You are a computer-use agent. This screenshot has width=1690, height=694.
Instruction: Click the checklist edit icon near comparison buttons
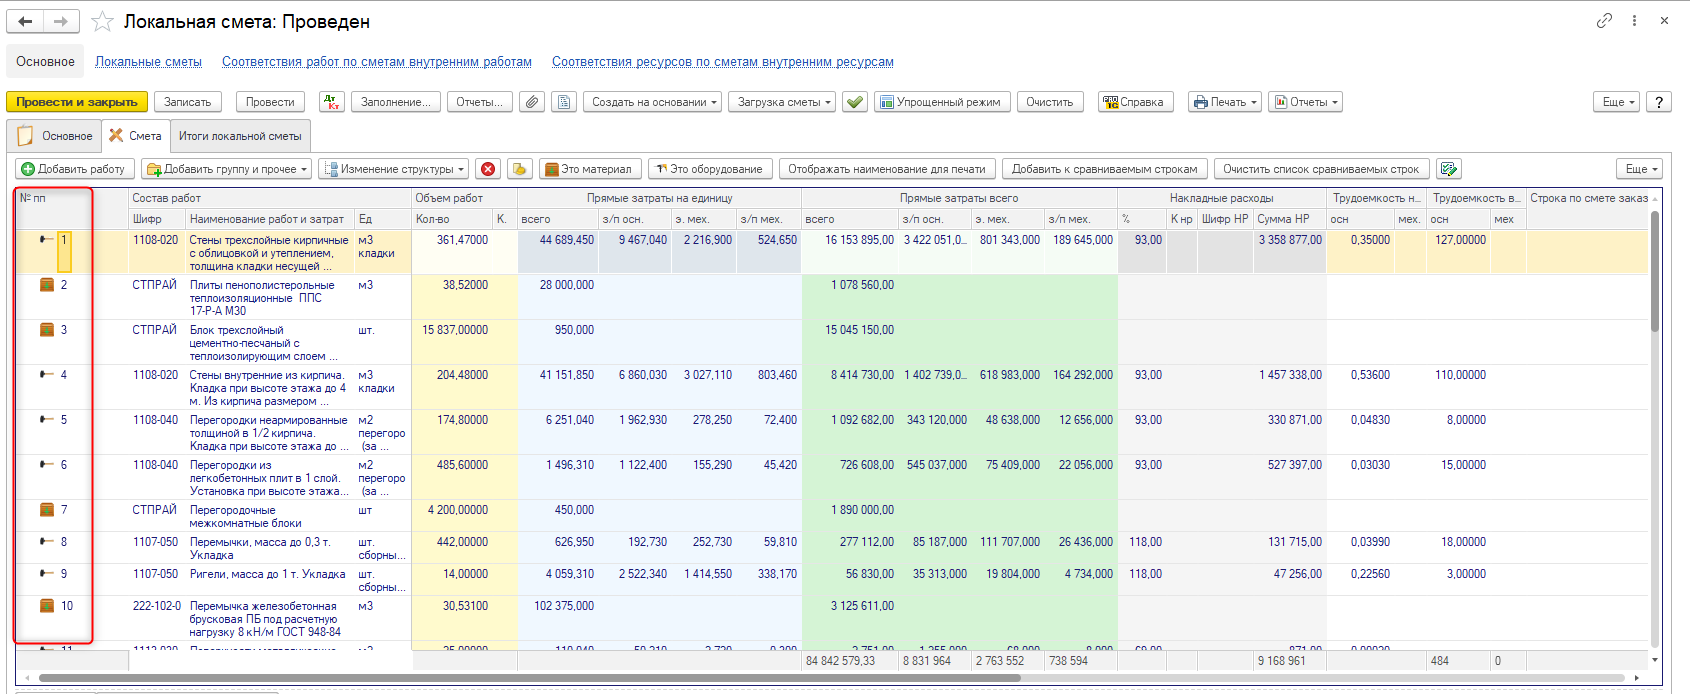pyautogui.click(x=1449, y=169)
